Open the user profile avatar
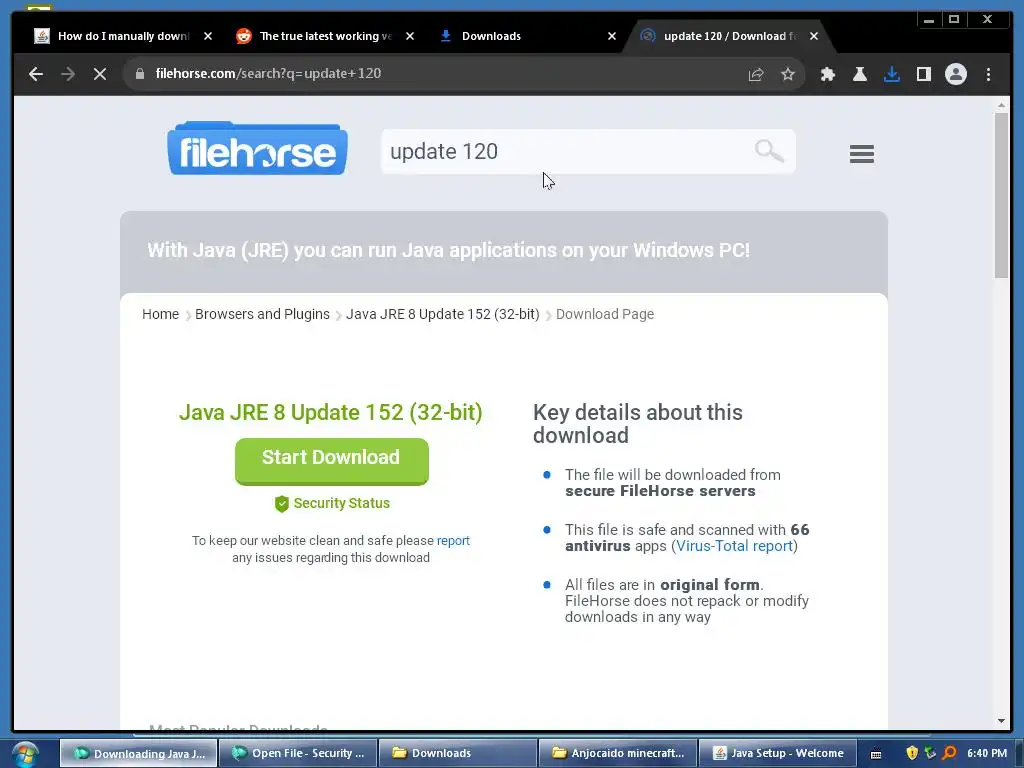 click(x=955, y=74)
